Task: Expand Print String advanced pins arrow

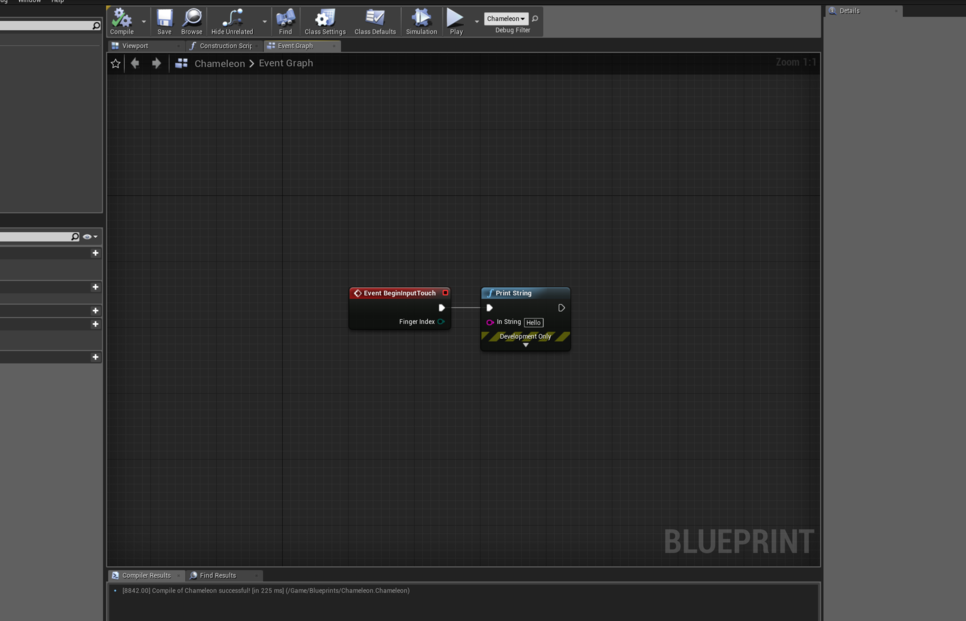Action: pos(526,345)
